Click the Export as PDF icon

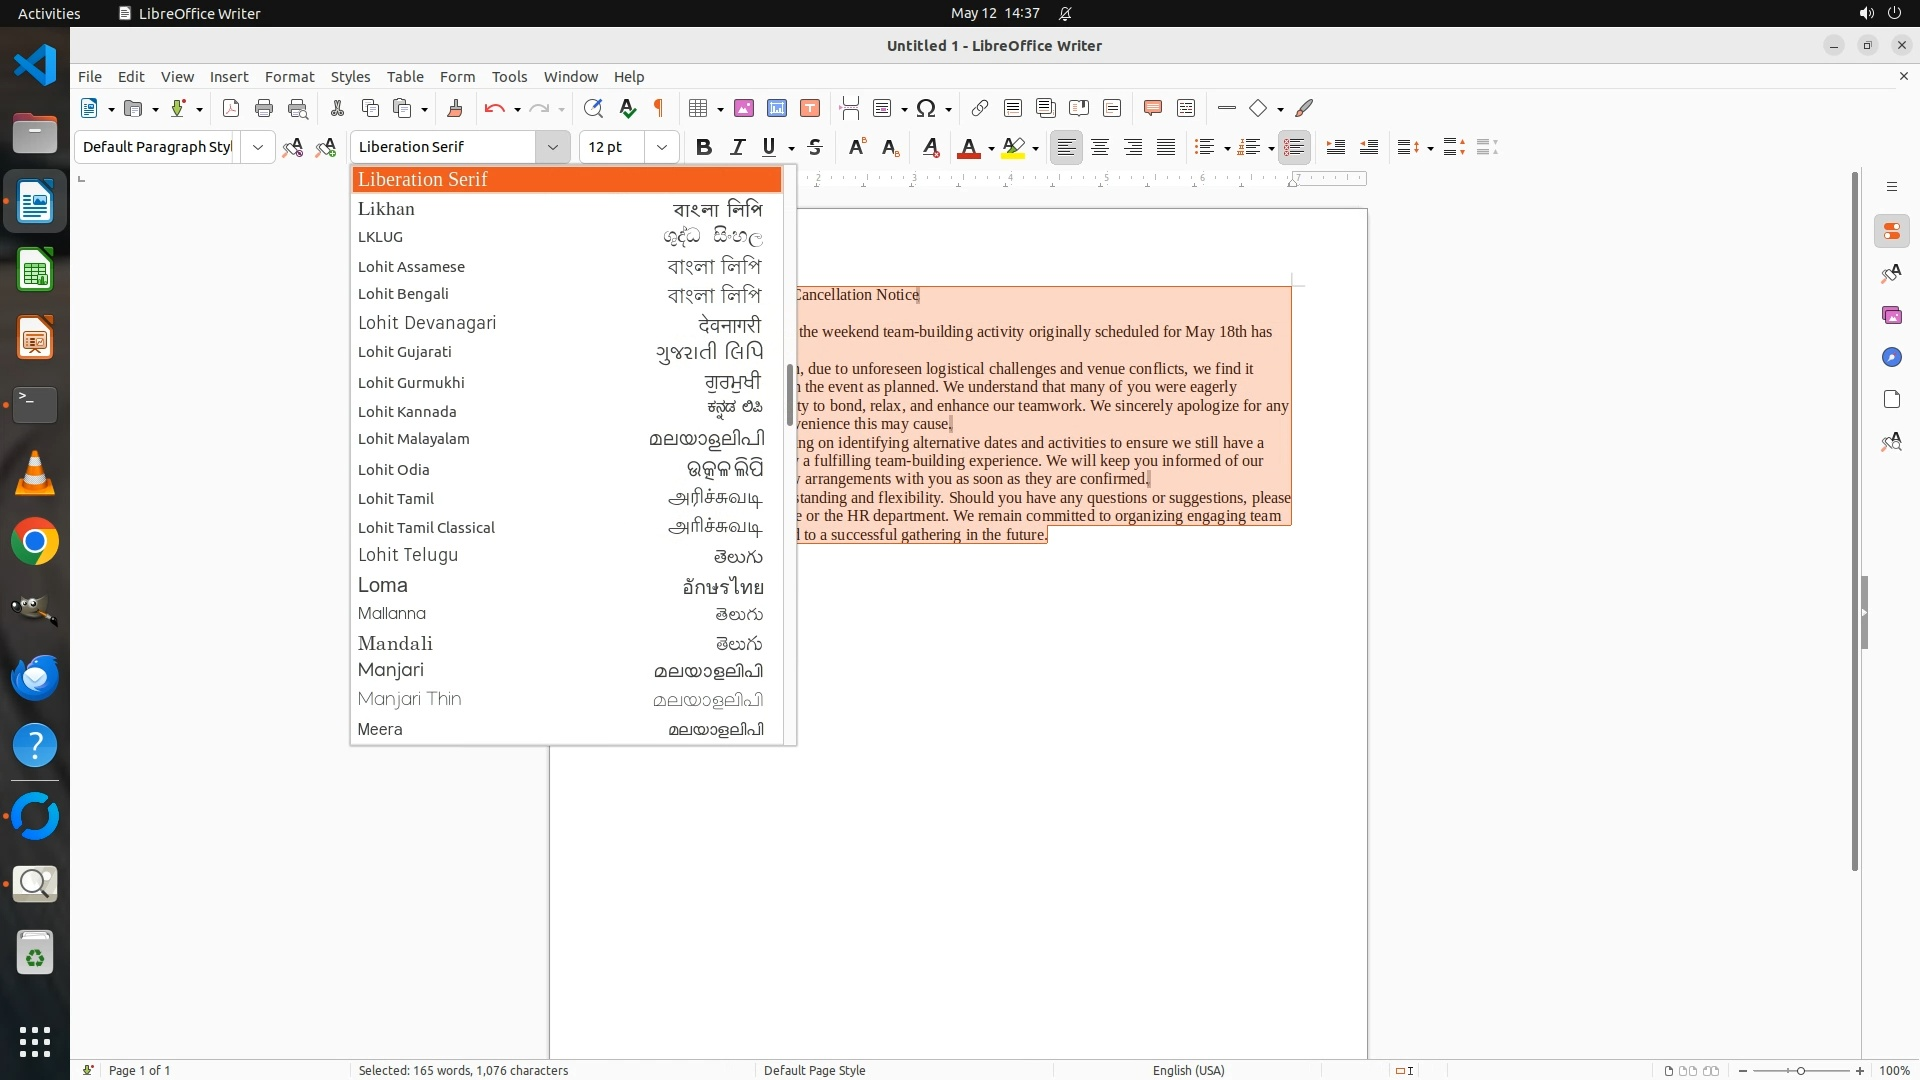[x=231, y=108]
